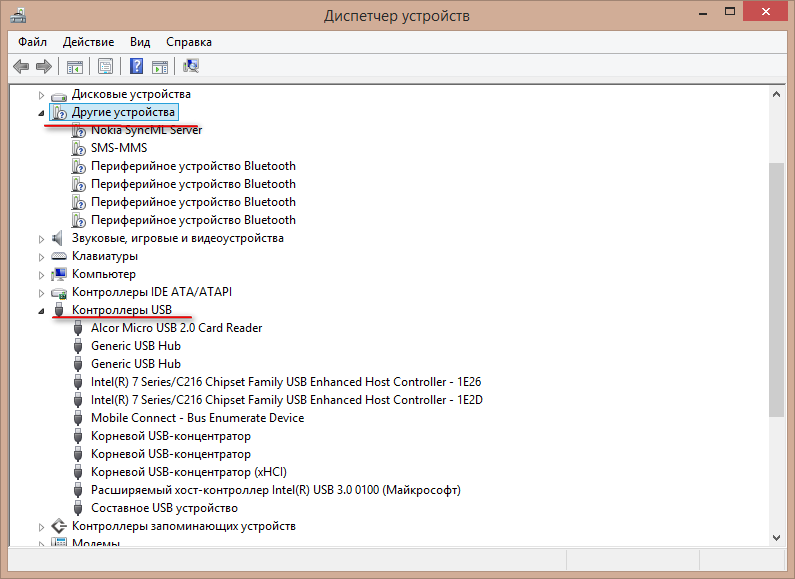Select Дисковые устройства category label
The width and height of the screenshot is (795, 579).
(131, 94)
